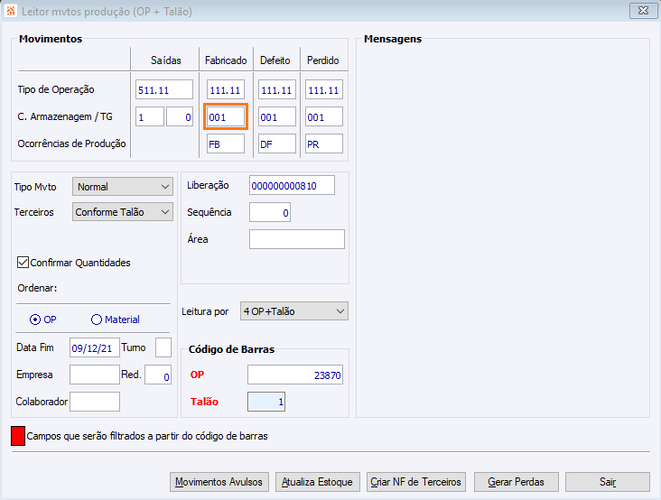
Task: Click the Data Fim field 09/12/21
Action: [x=94, y=347]
